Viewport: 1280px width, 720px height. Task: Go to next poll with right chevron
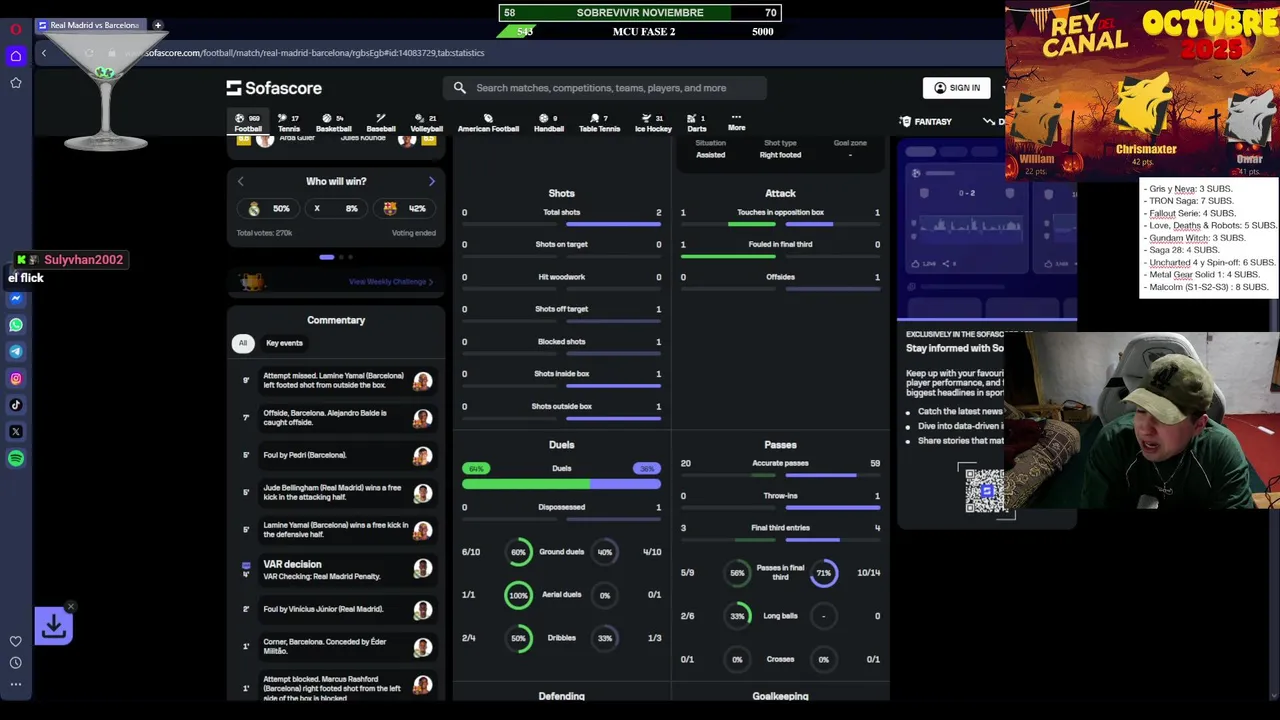[432, 182]
